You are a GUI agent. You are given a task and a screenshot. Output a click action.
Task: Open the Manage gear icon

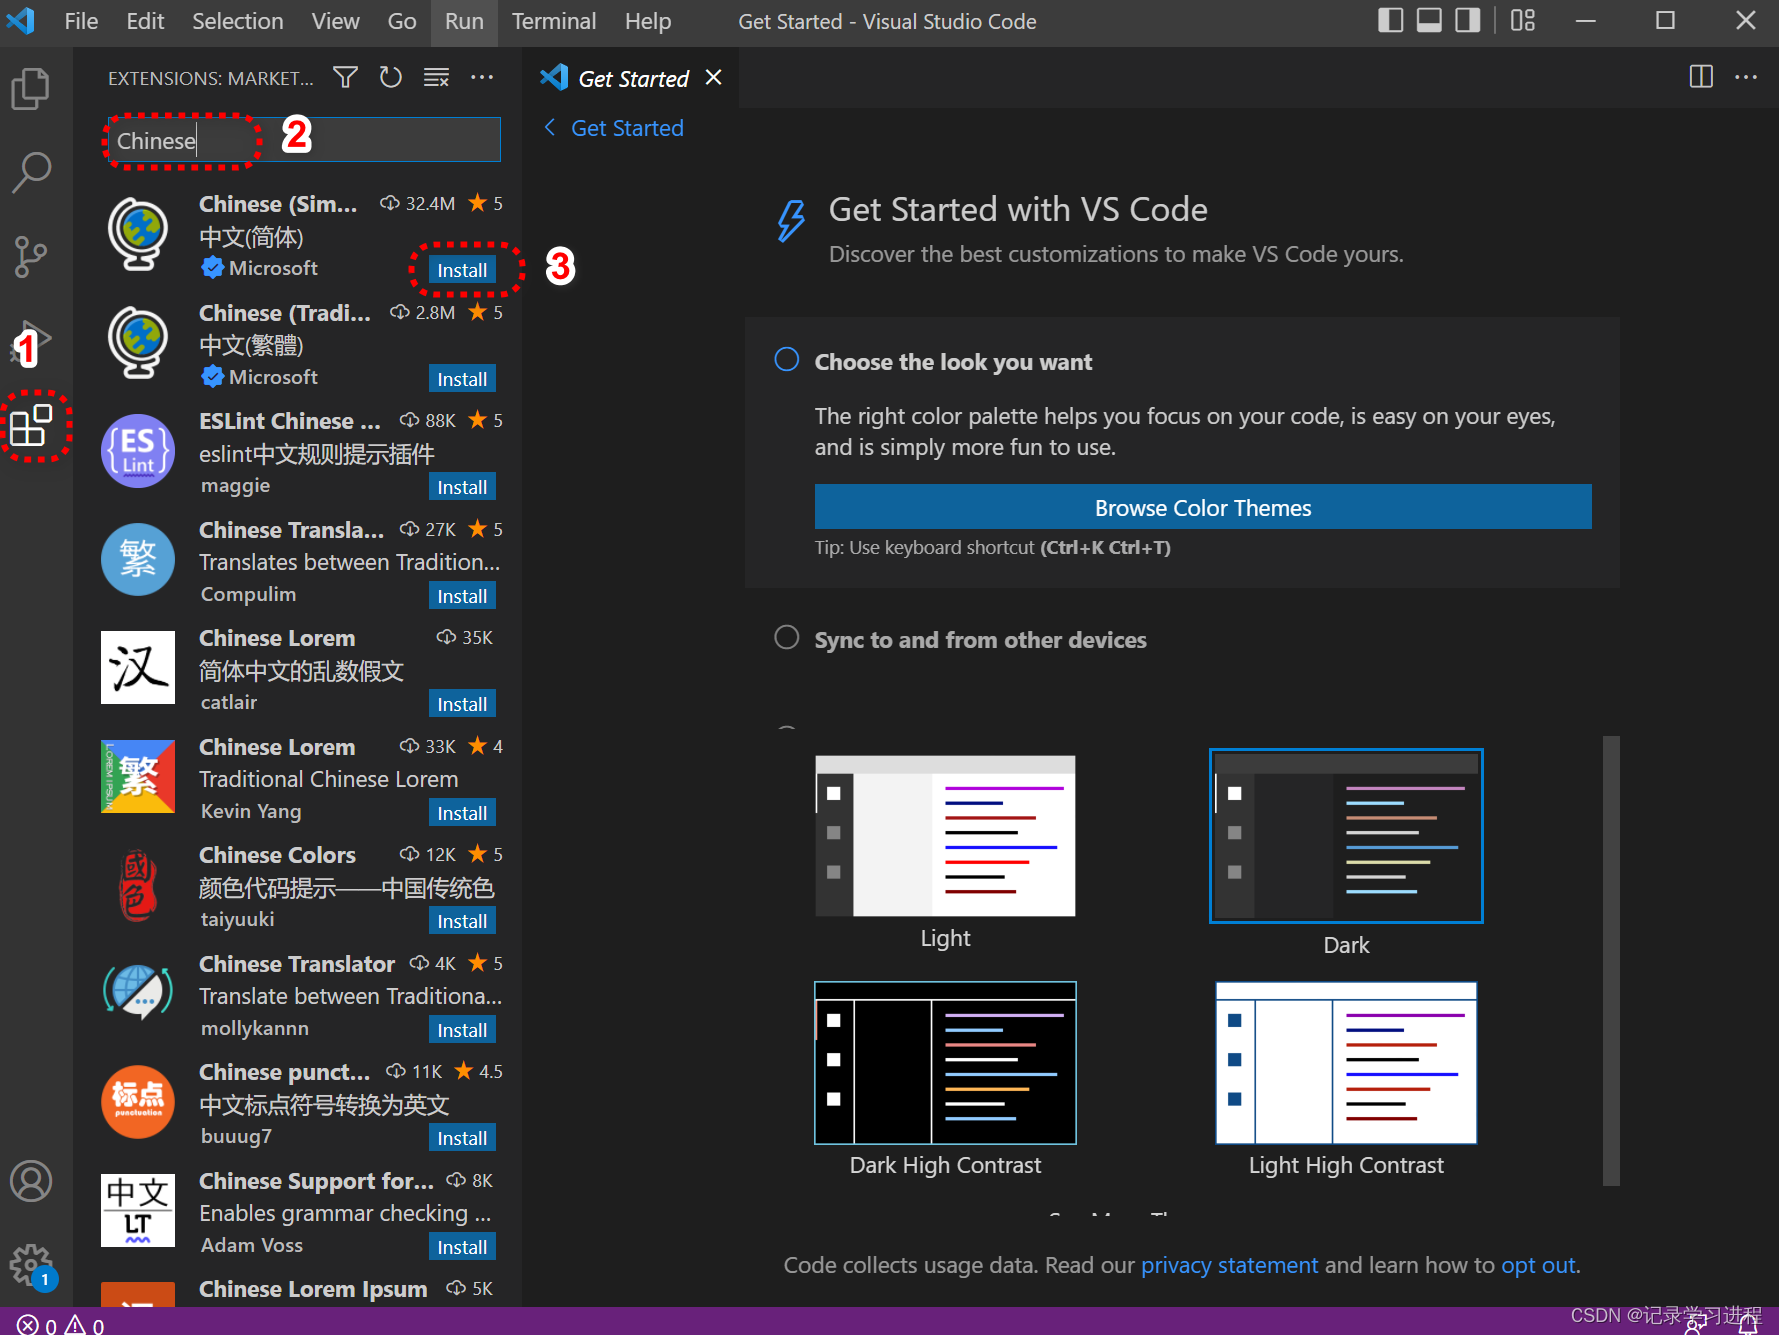pyautogui.click(x=31, y=1265)
